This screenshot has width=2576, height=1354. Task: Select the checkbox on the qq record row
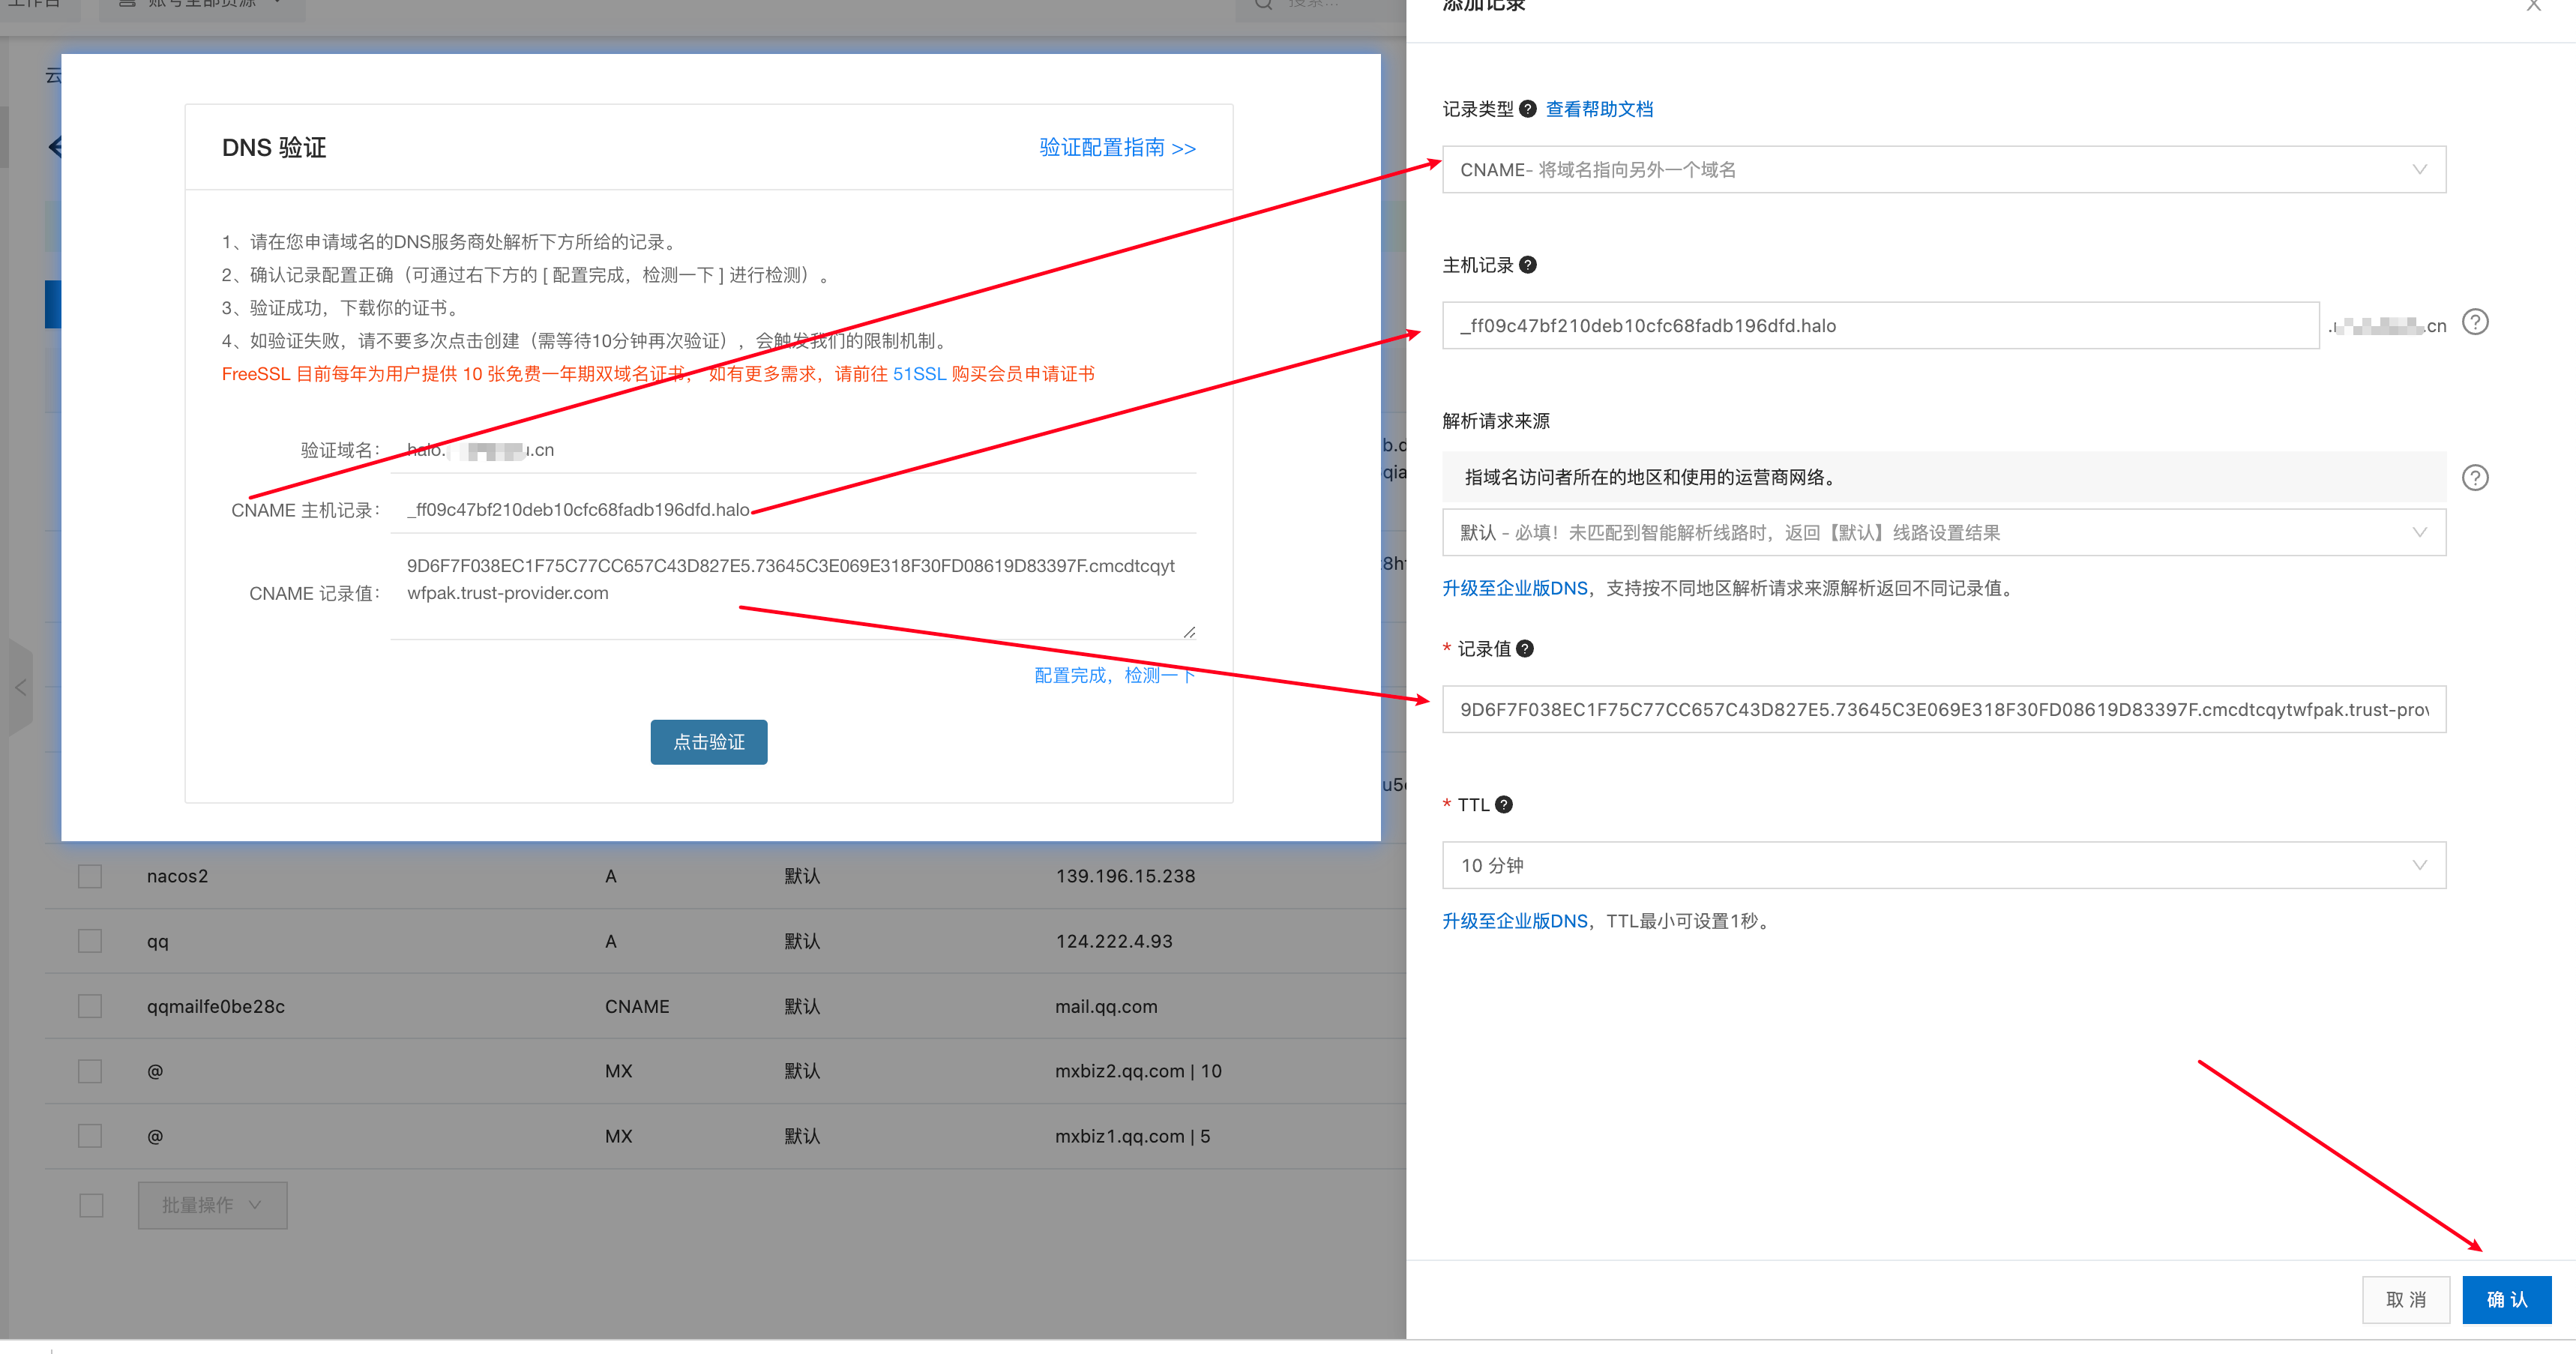pyautogui.click(x=89, y=941)
